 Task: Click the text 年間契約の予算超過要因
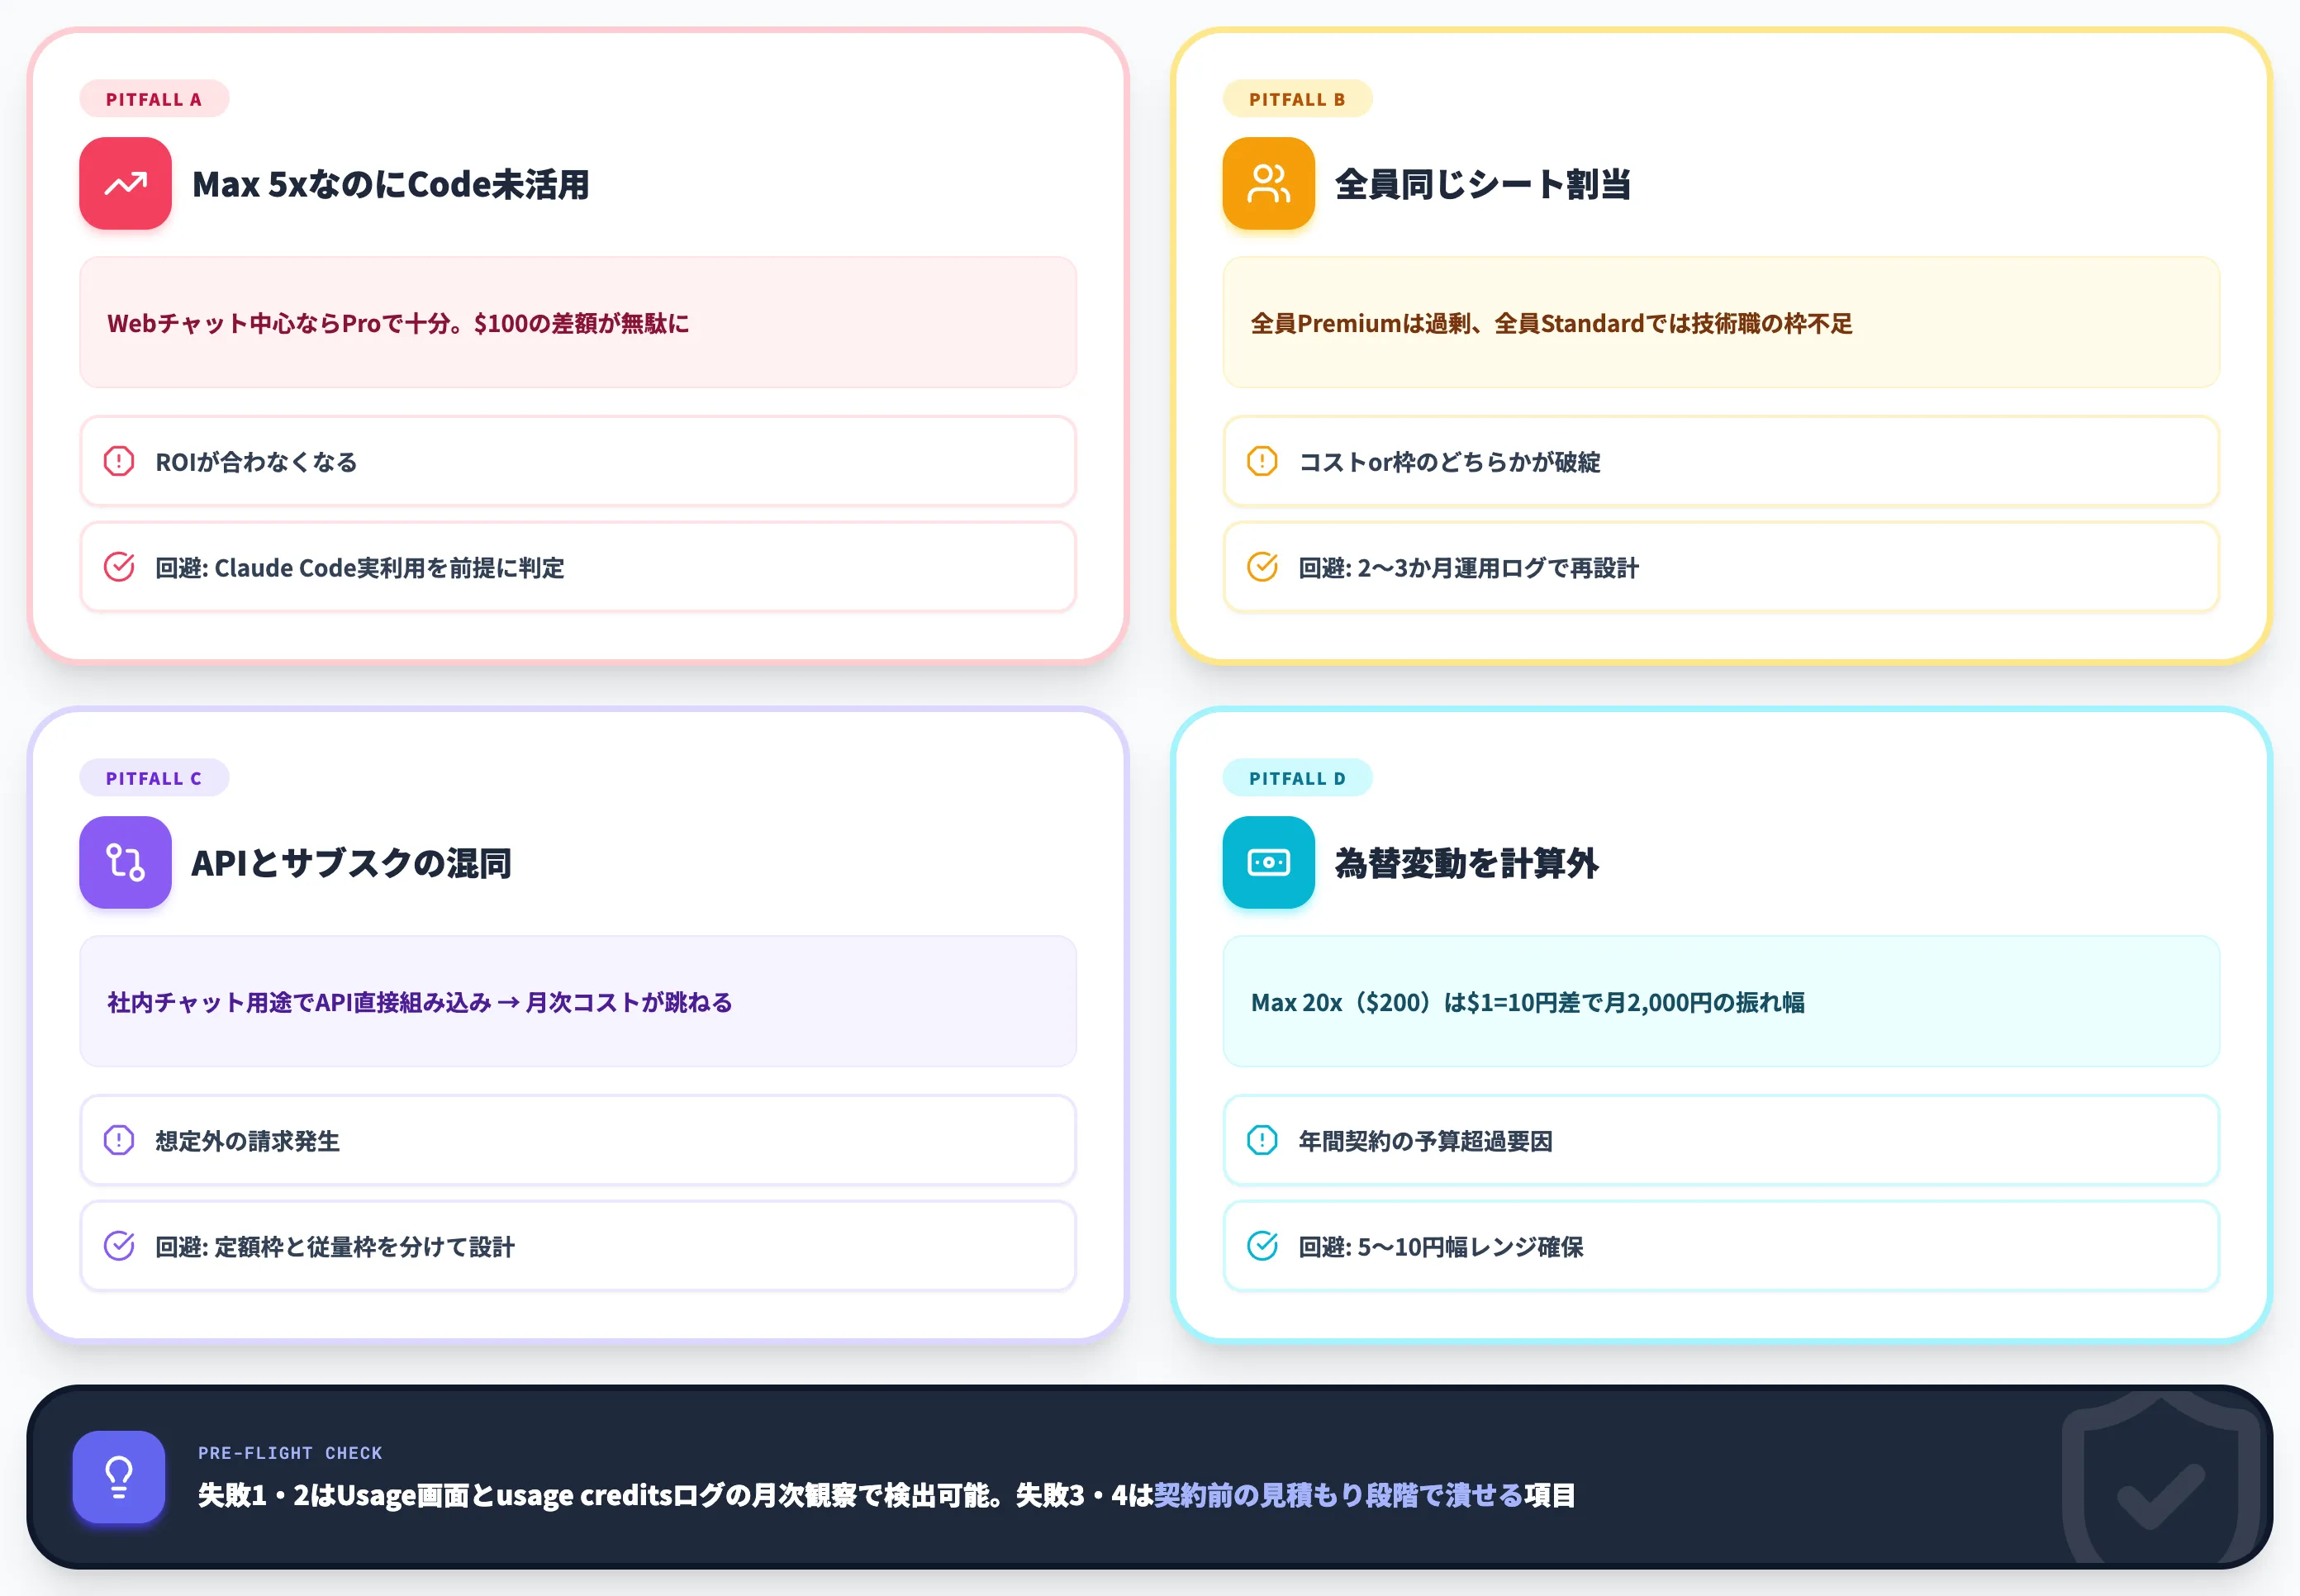(x=1425, y=1141)
